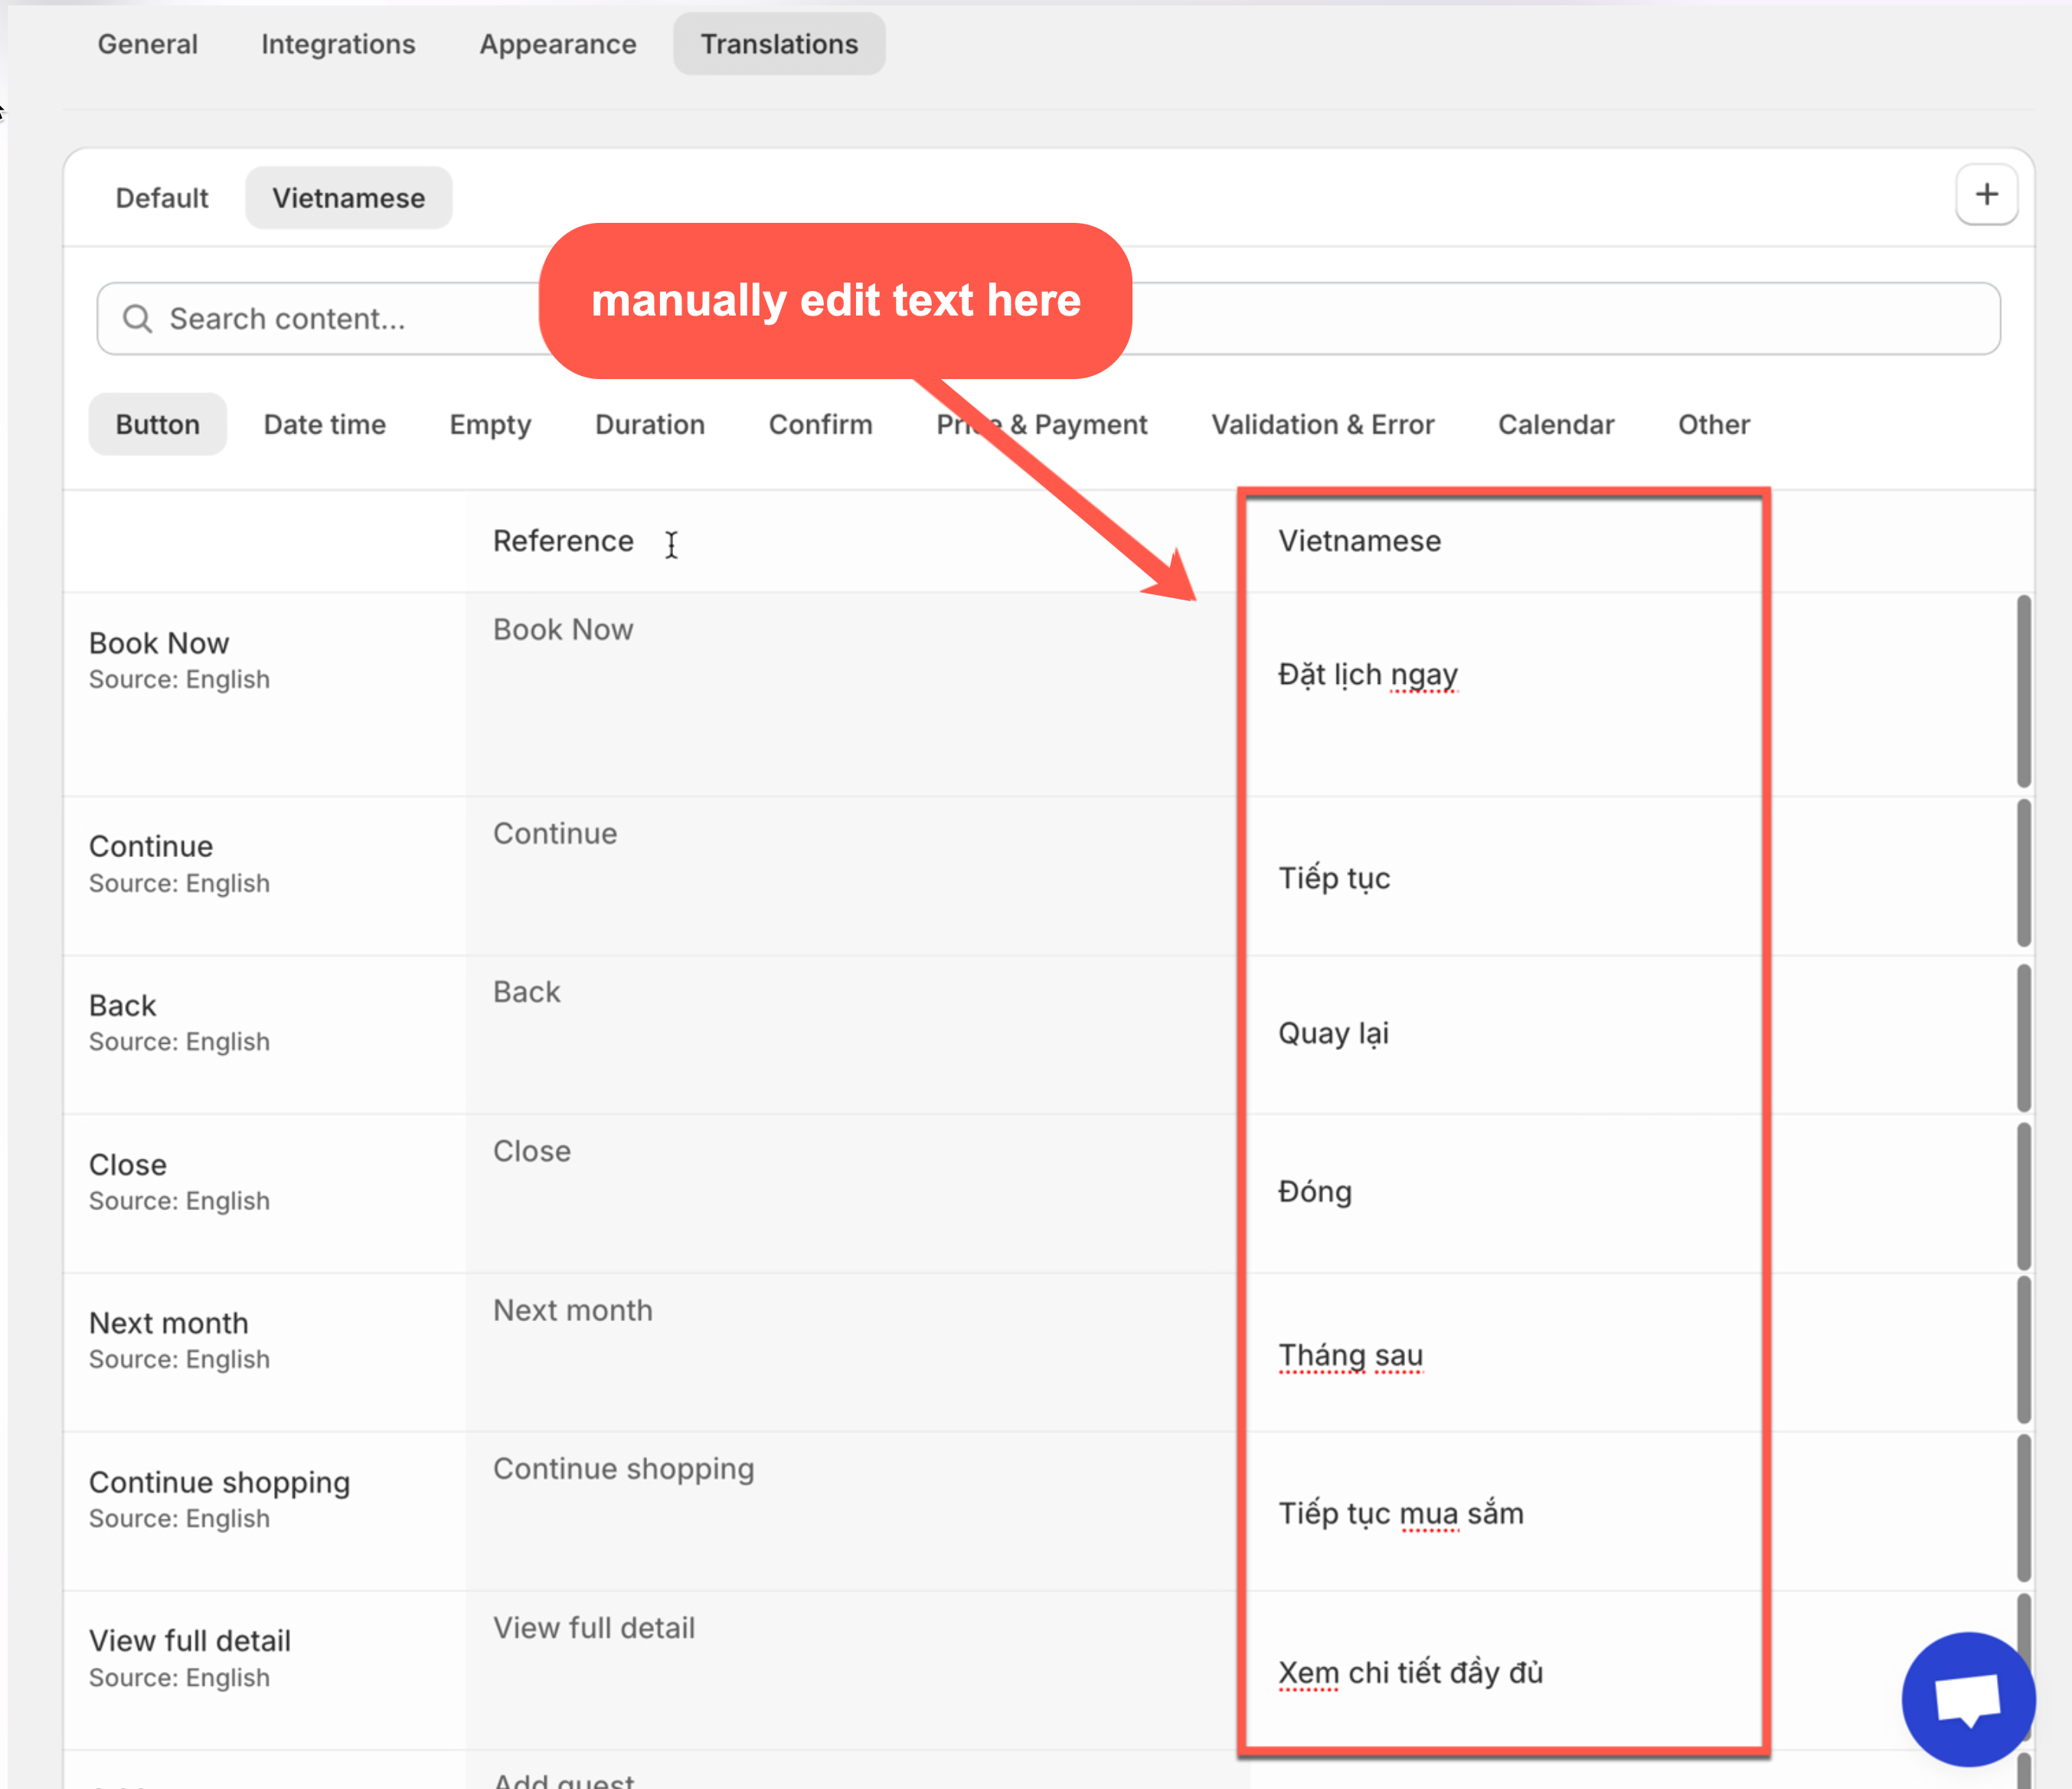Switch to the Default language tab

(162, 198)
